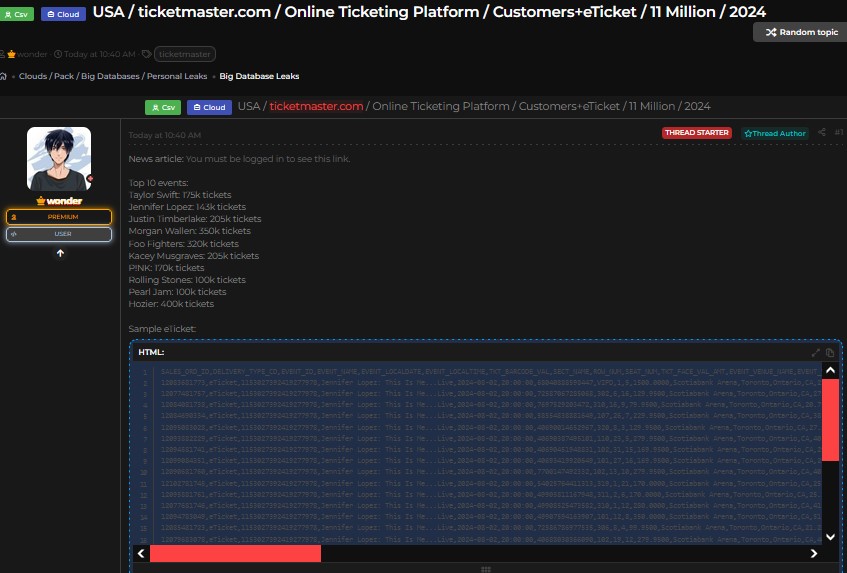
Task: Click the post's Today at 10:40 AM timestamp
Action: point(165,135)
